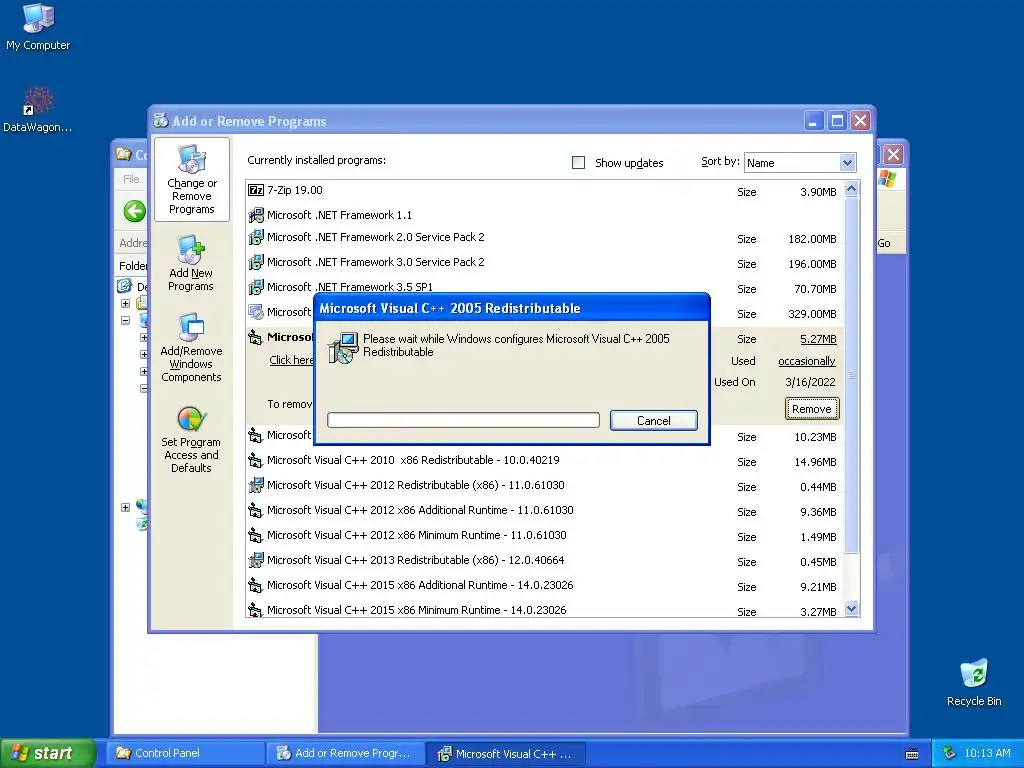
Task: Select Visual C++ 2013 Redistributable (x86) icon
Action: point(255,560)
